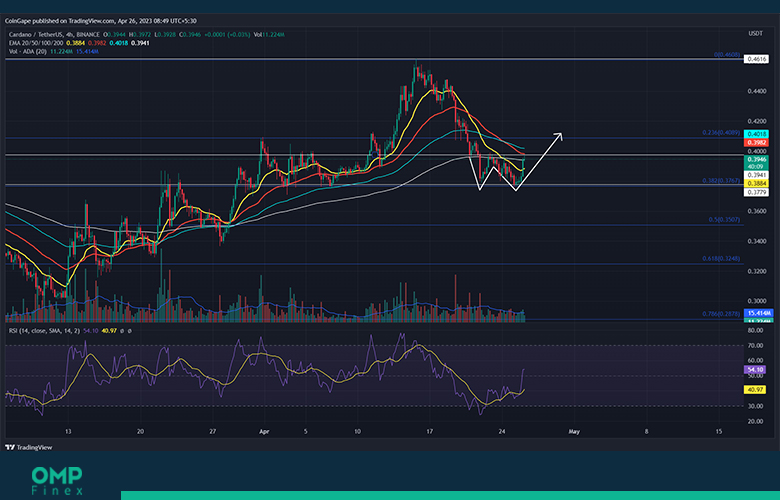Click the 20 date label on time axis
780x500 pixels.
pos(140,431)
